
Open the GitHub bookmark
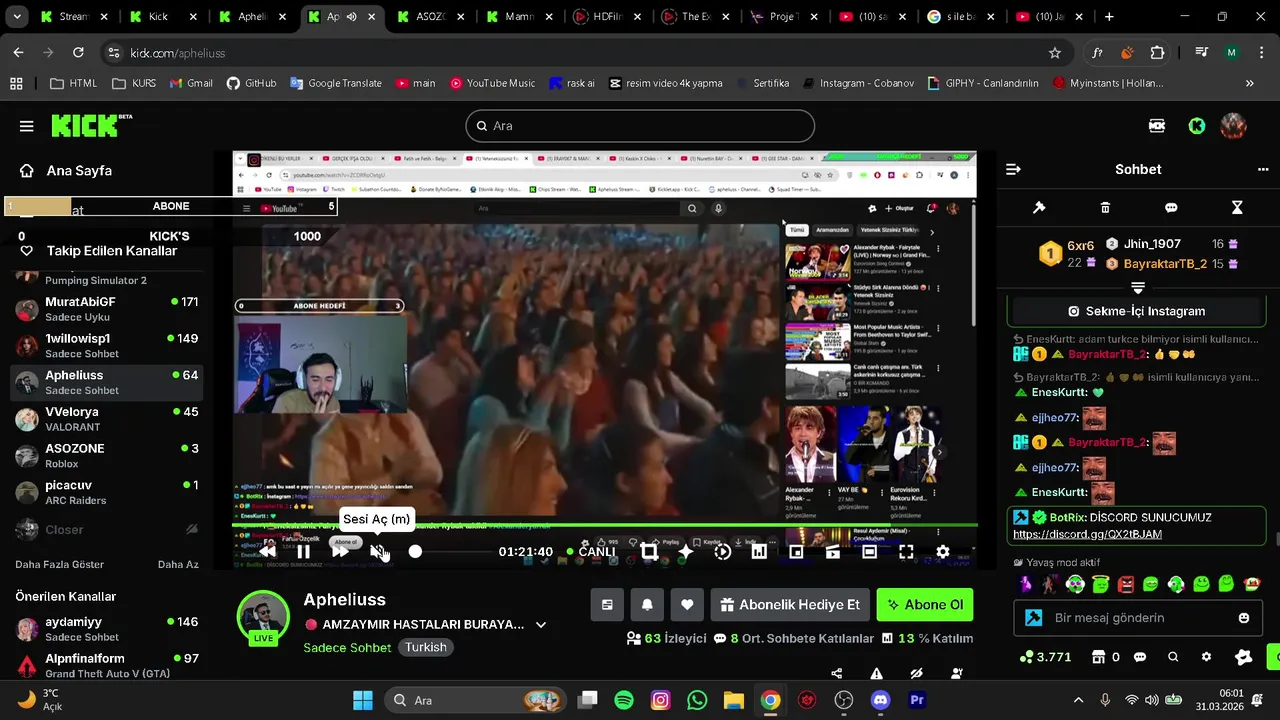point(251,83)
